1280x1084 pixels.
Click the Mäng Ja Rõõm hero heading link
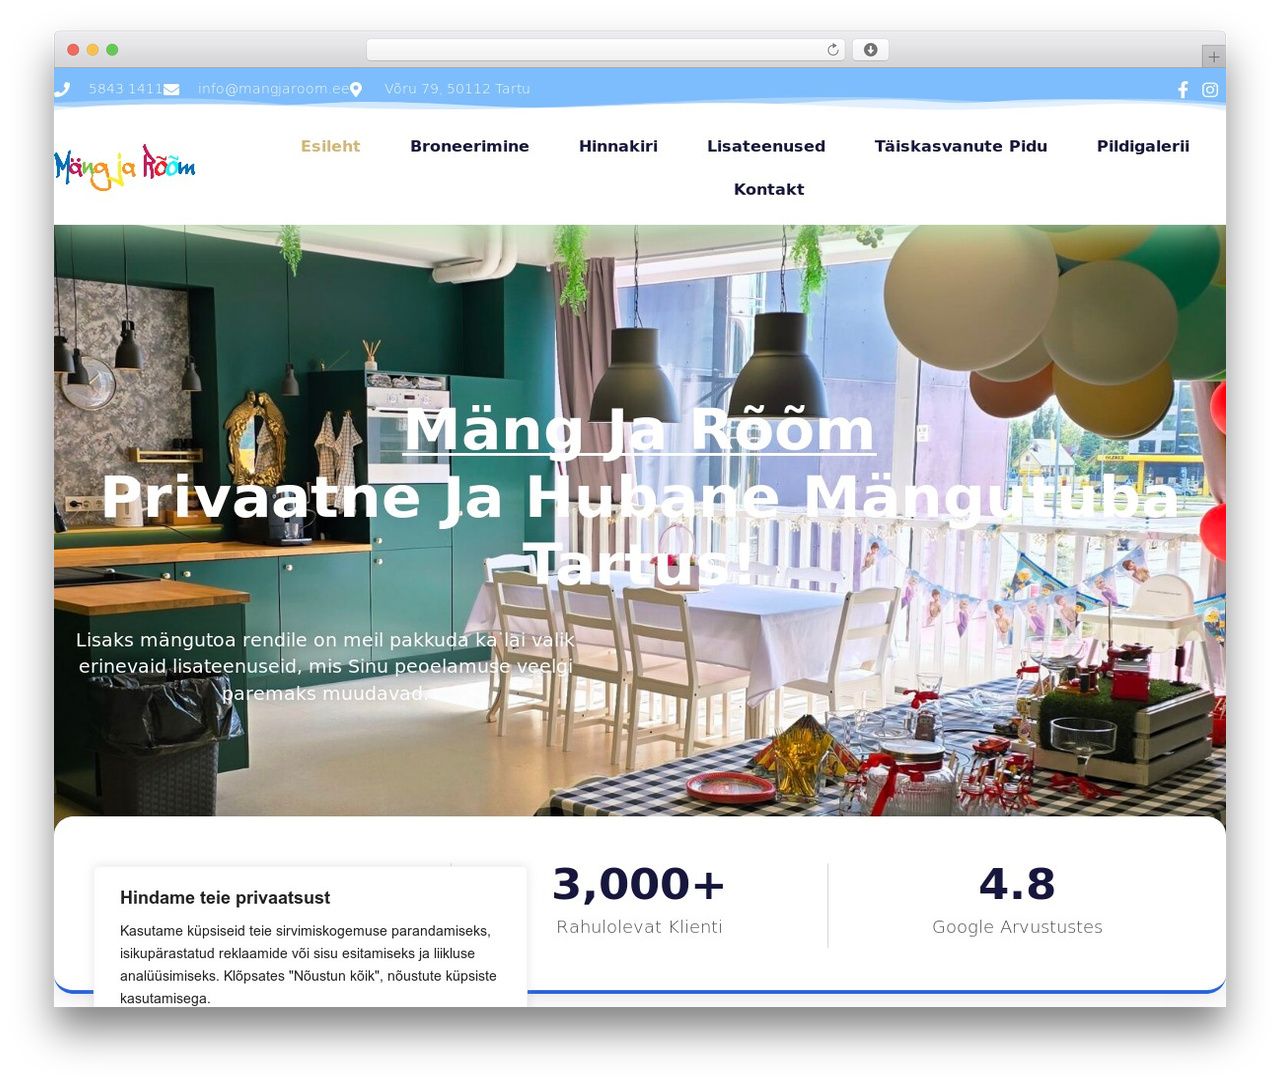(640, 430)
